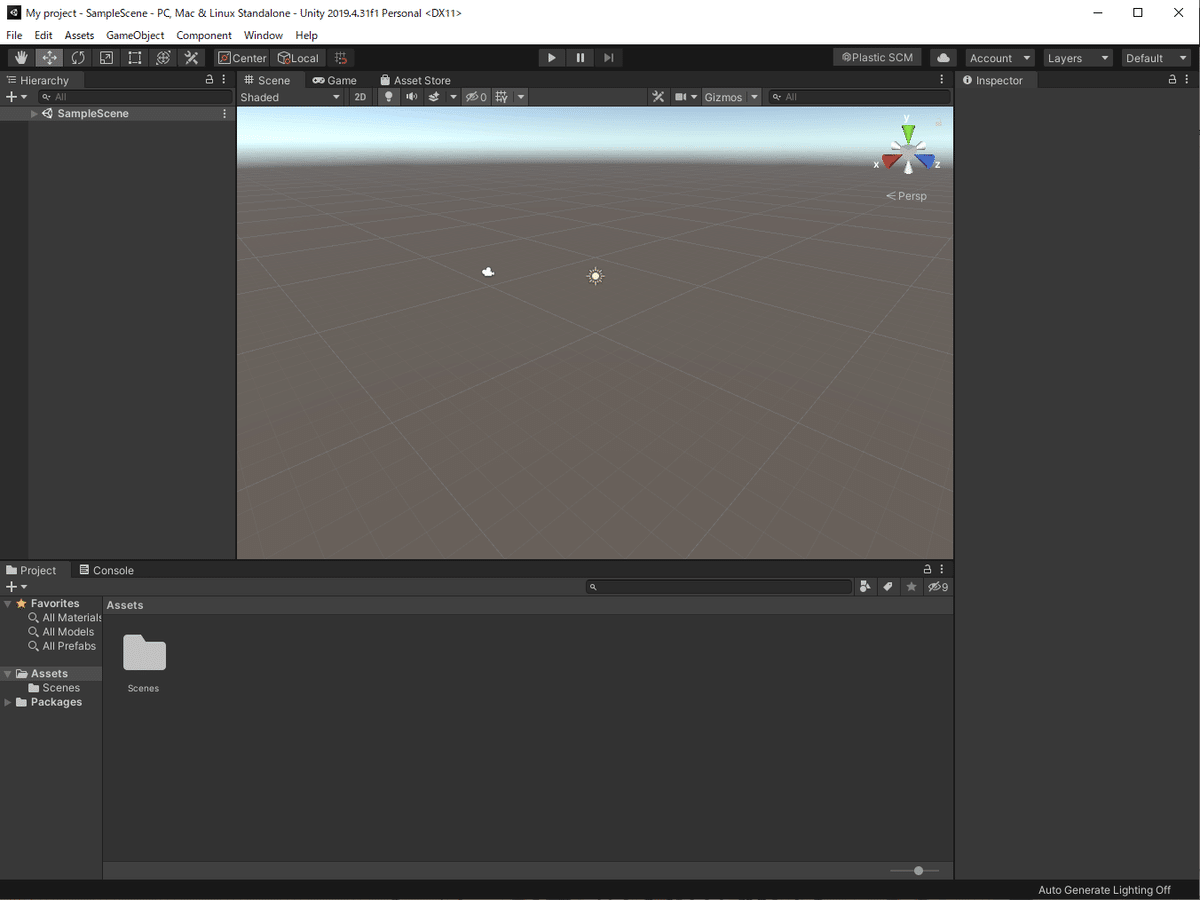
Task: Toggle scene audio
Action: point(411,97)
